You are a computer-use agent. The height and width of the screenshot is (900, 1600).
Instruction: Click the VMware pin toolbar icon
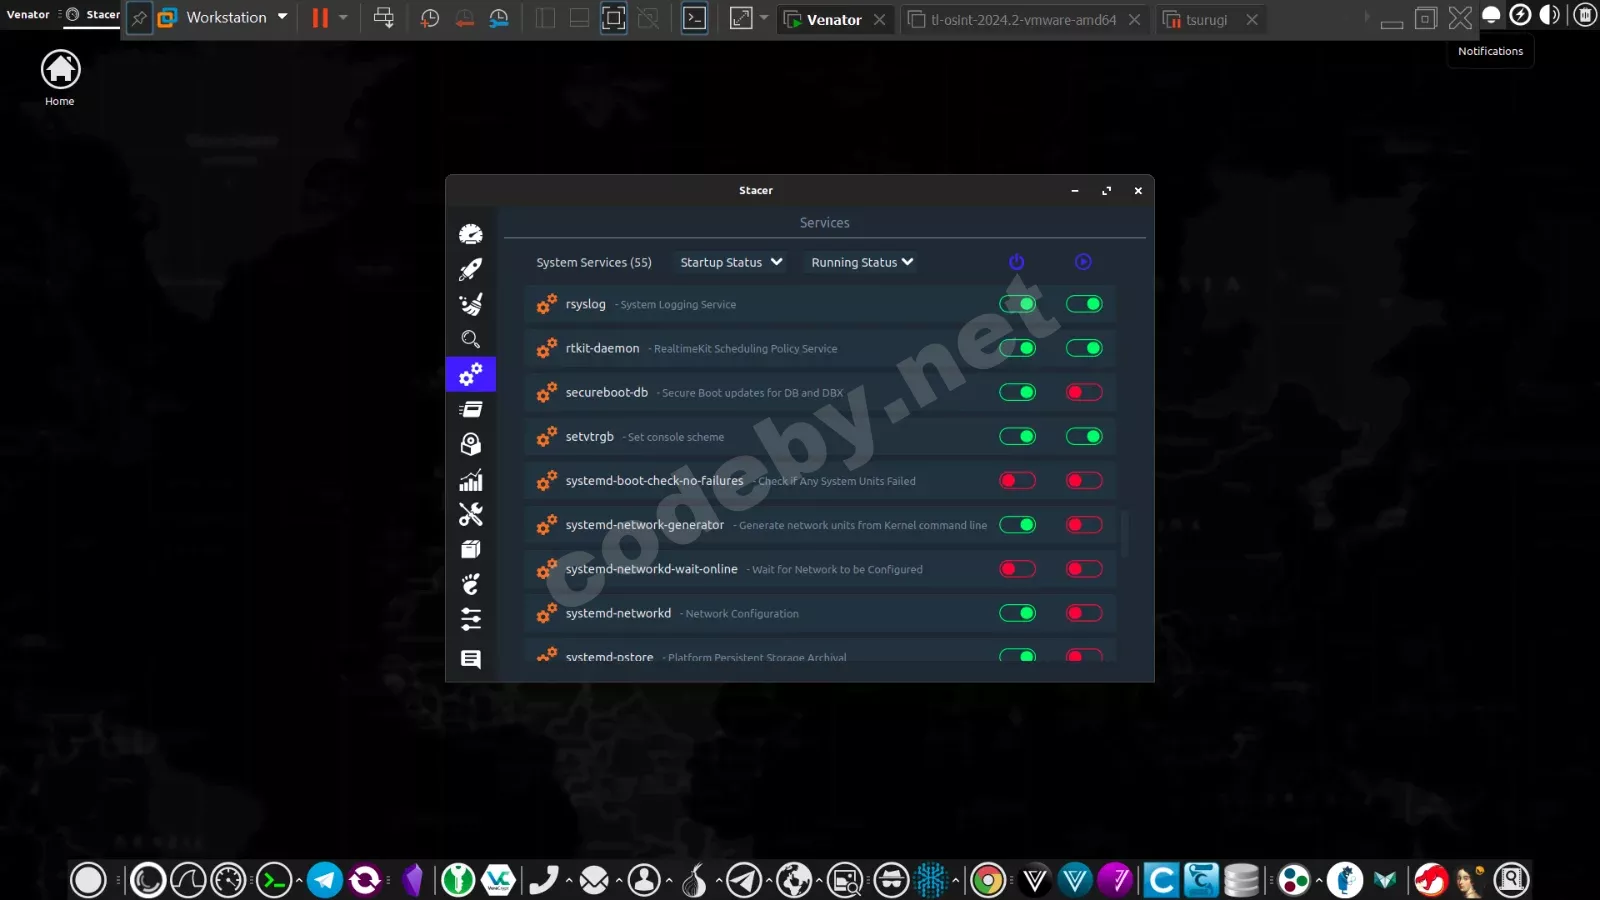139,18
